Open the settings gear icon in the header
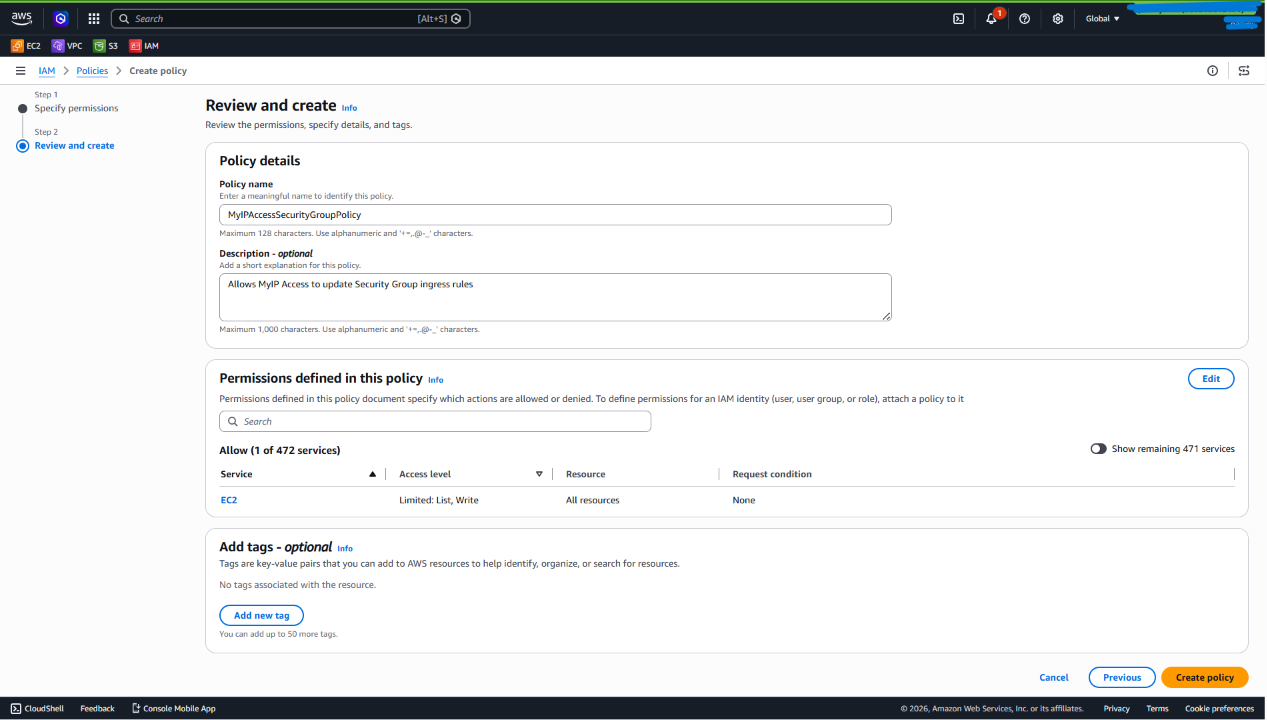Screen dimensions: 1267x720 (x=1058, y=18)
